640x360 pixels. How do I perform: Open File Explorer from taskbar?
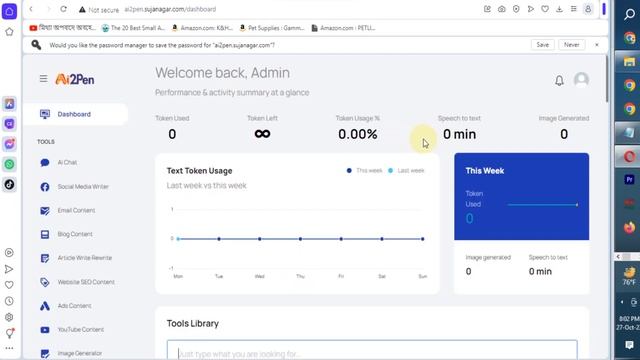[x=629, y=62]
